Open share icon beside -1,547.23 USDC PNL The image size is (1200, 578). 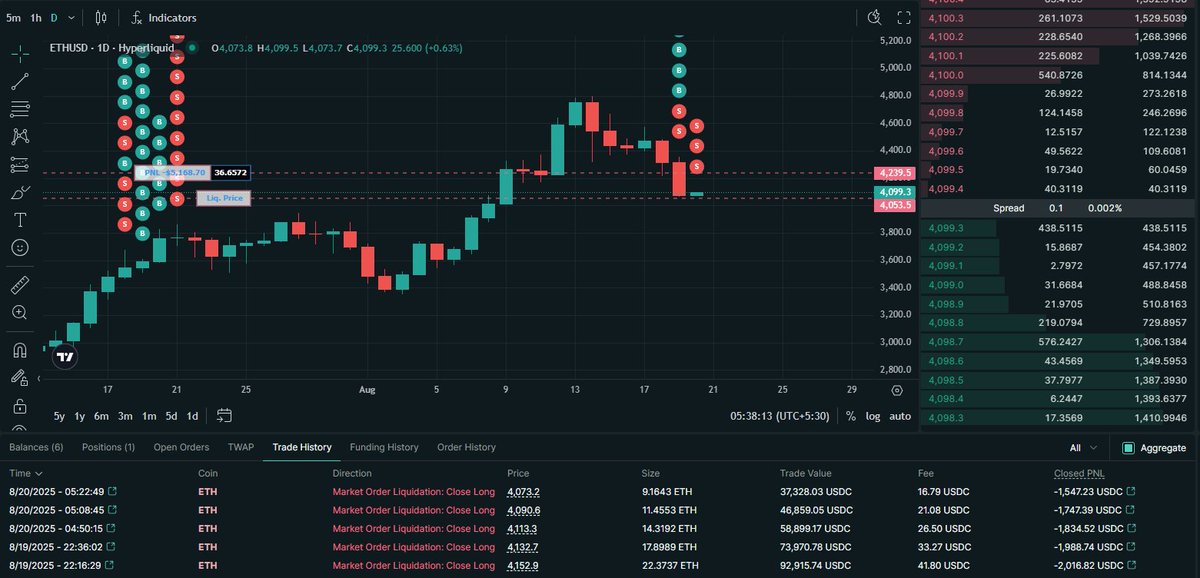(x=1129, y=492)
